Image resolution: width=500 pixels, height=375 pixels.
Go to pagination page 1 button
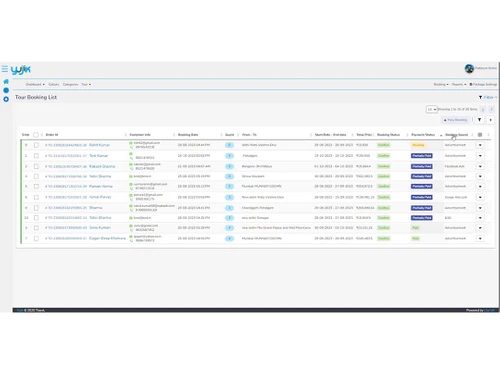483,109
